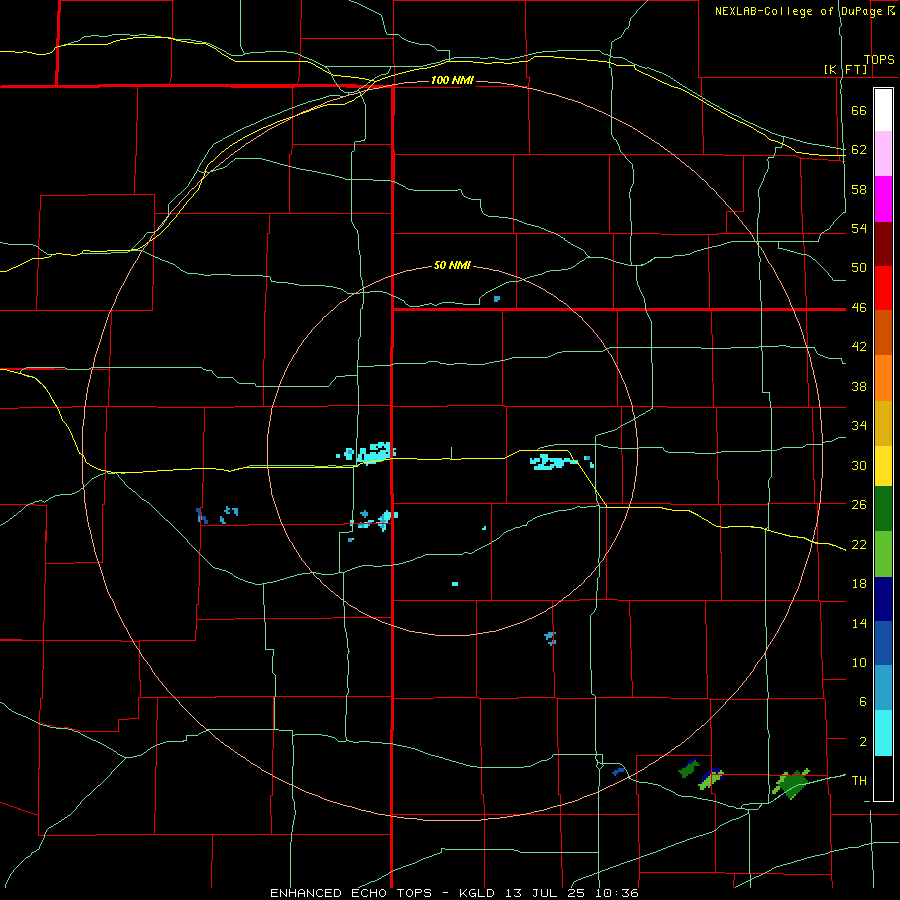
Task: Pick the magenta band in the color scale
Action: coord(883,199)
